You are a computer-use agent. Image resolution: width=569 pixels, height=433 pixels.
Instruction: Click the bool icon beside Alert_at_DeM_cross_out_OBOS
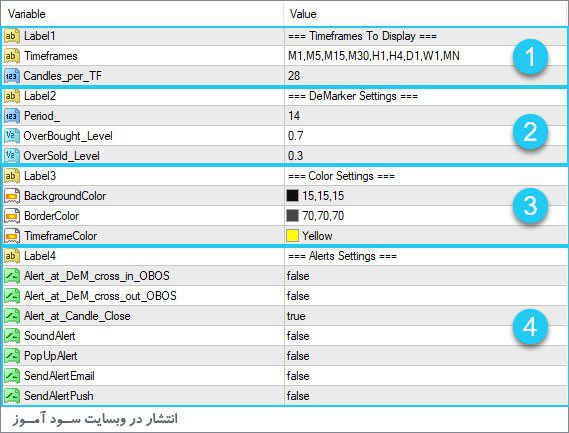[x=12, y=296]
